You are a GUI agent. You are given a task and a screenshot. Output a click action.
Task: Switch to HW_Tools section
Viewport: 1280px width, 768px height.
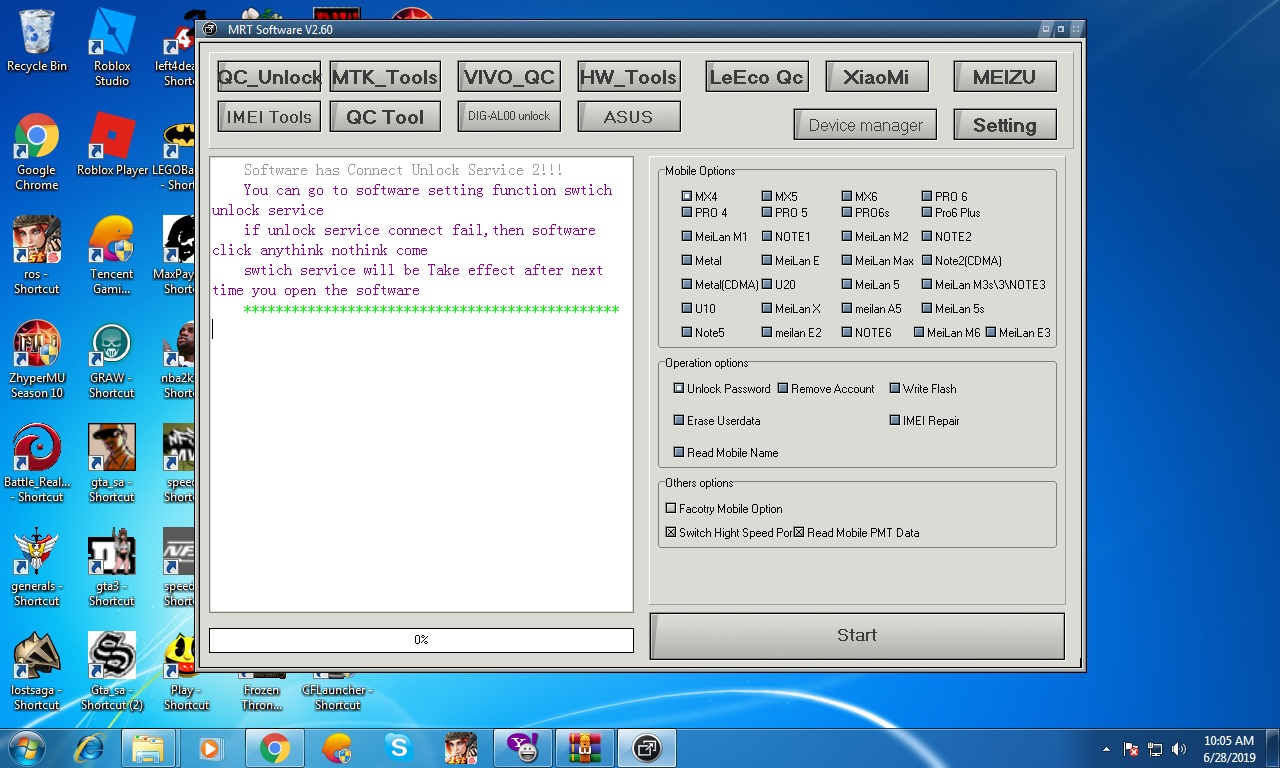(629, 76)
